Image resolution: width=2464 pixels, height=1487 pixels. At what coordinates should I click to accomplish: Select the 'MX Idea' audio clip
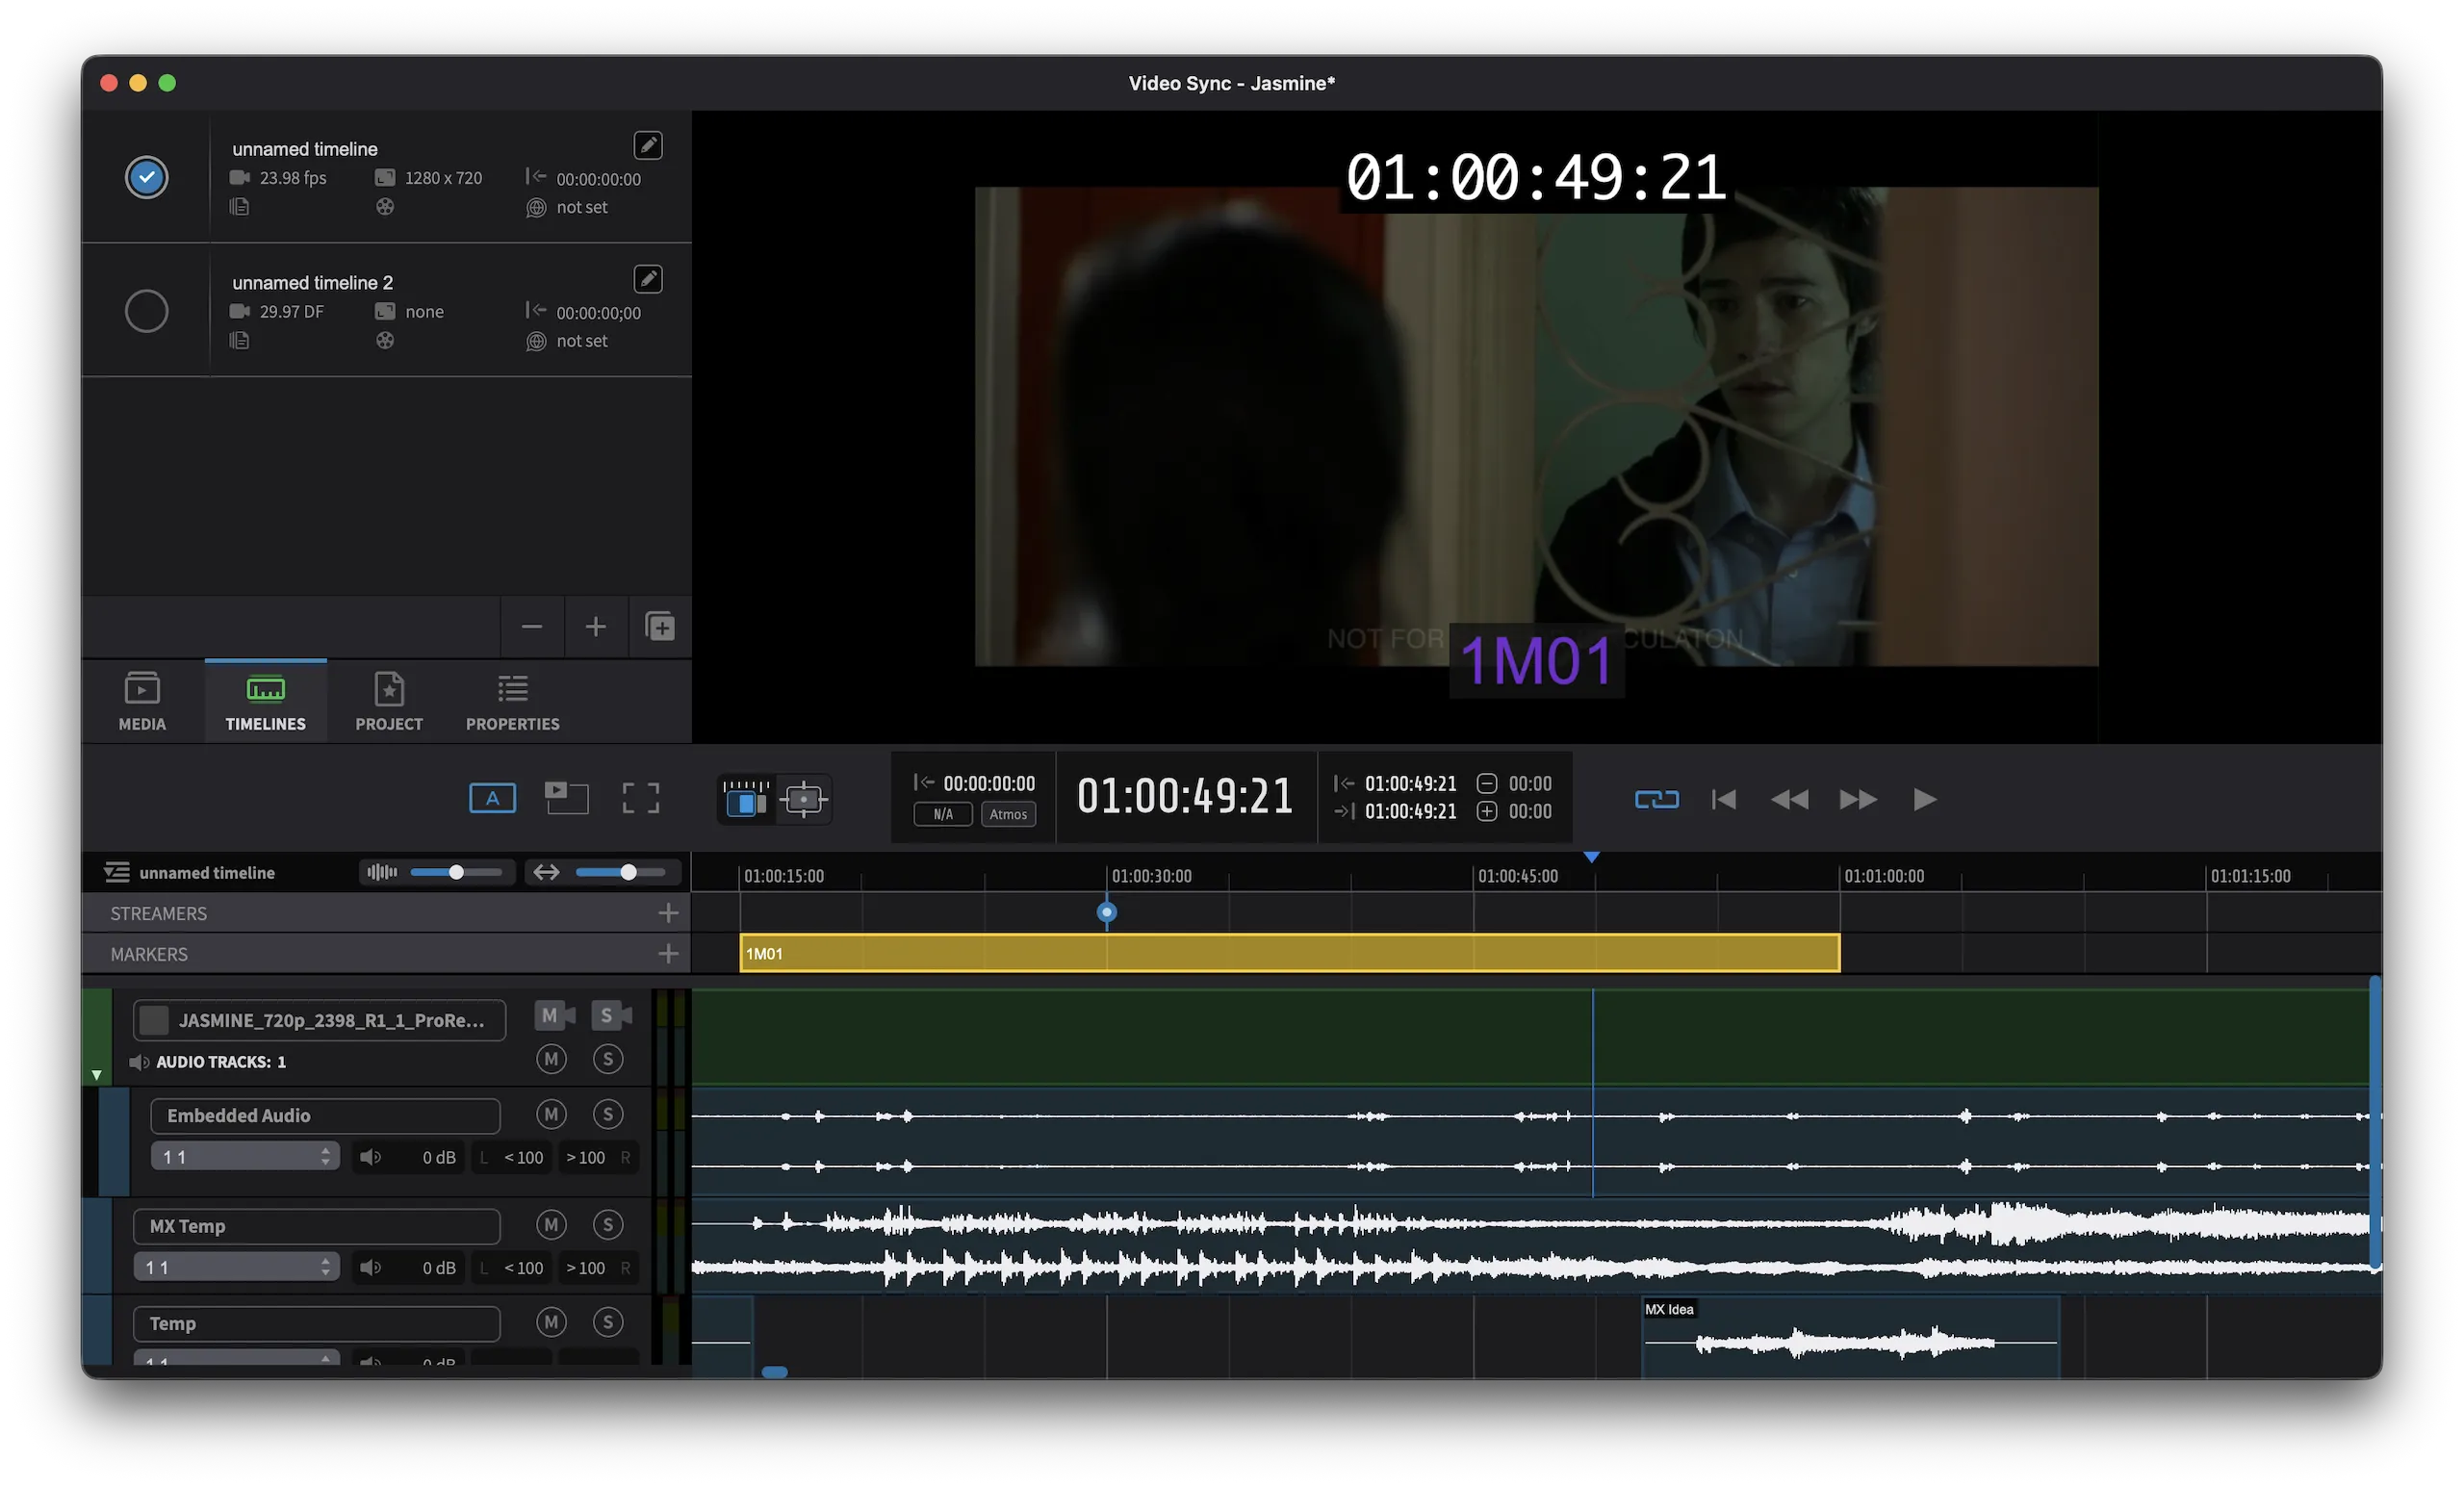(1850, 1338)
